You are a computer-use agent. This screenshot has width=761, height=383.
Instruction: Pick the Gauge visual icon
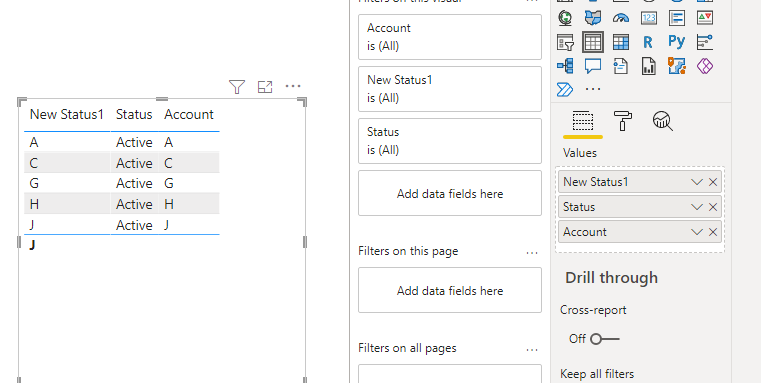[x=621, y=18]
